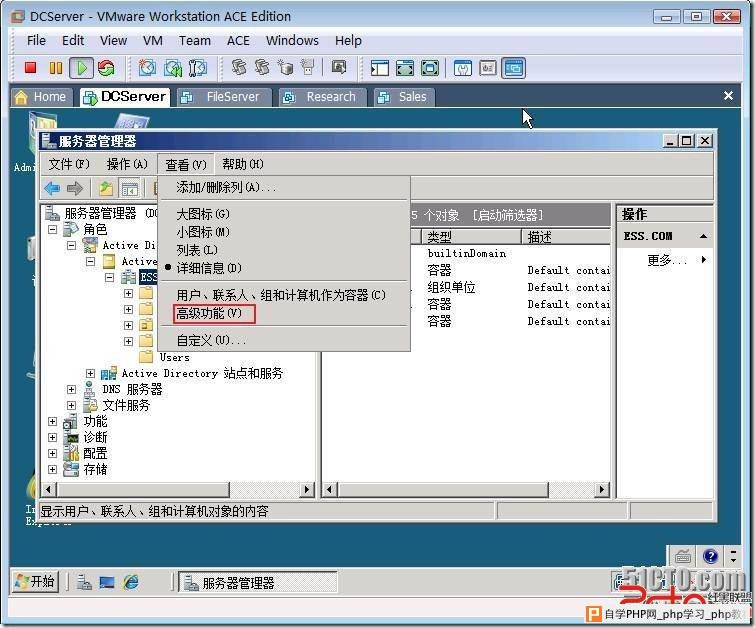Click the Quick Switch view icon

coord(404,68)
